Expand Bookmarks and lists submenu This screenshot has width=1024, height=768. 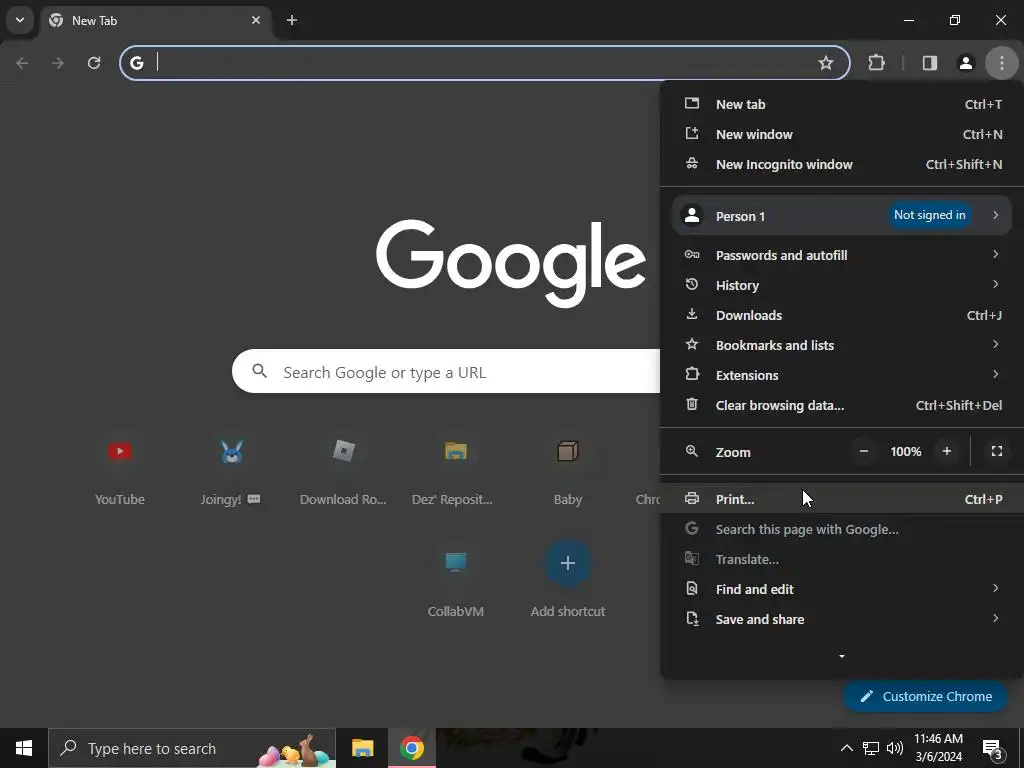point(842,345)
